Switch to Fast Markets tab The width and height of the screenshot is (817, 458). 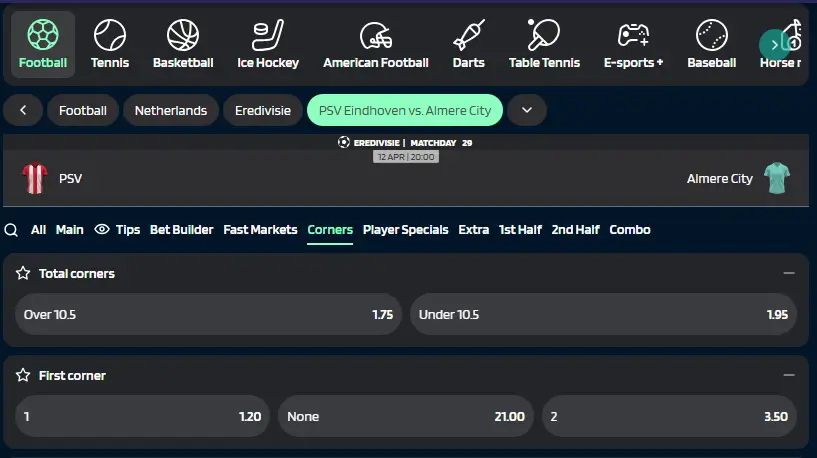point(260,230)
